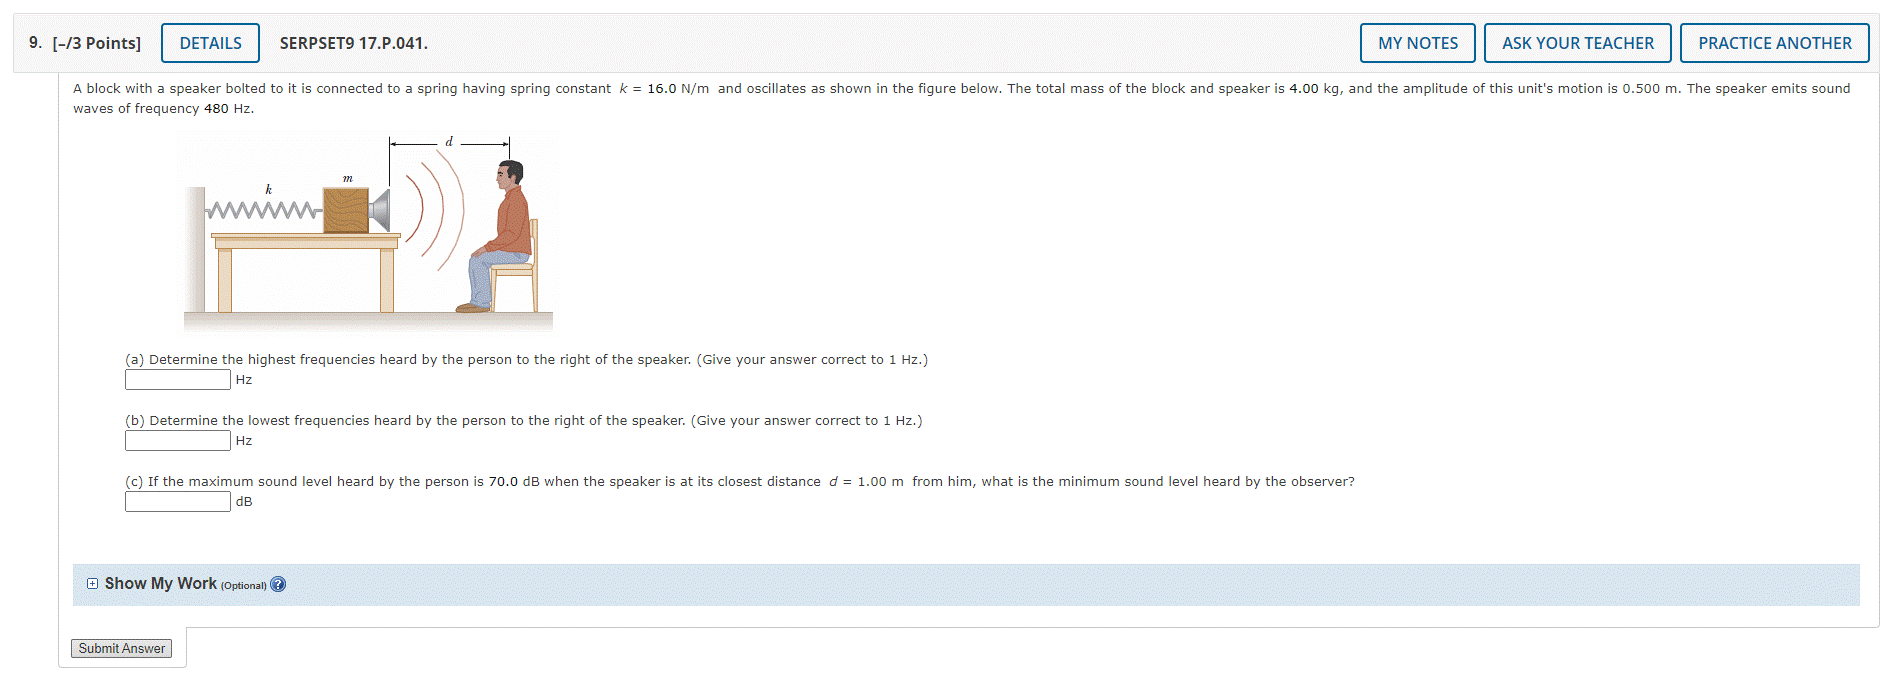This screenshot has height=675, width=1892.
Task: Click the Show My Work heading text
Action: coord(160,584)
